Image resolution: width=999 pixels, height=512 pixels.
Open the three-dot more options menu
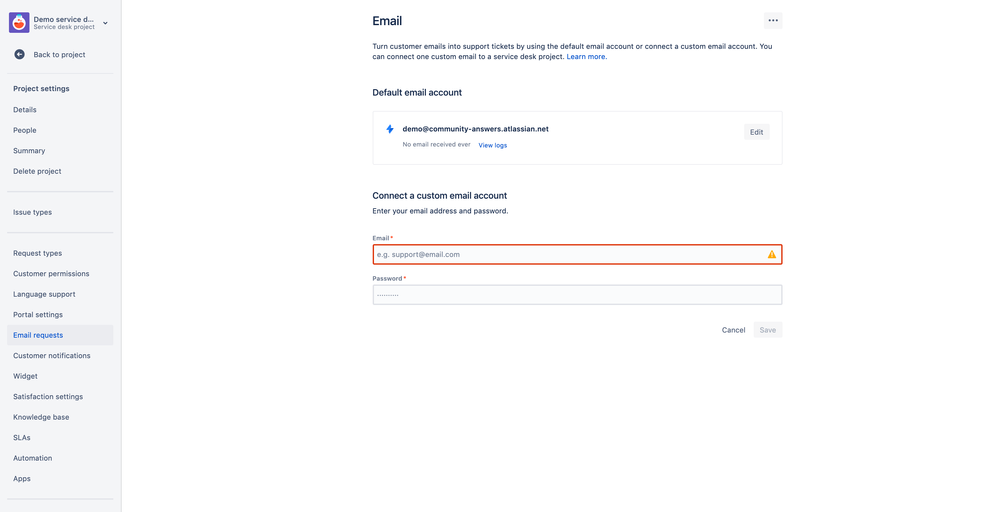click(x=773, y=20)
